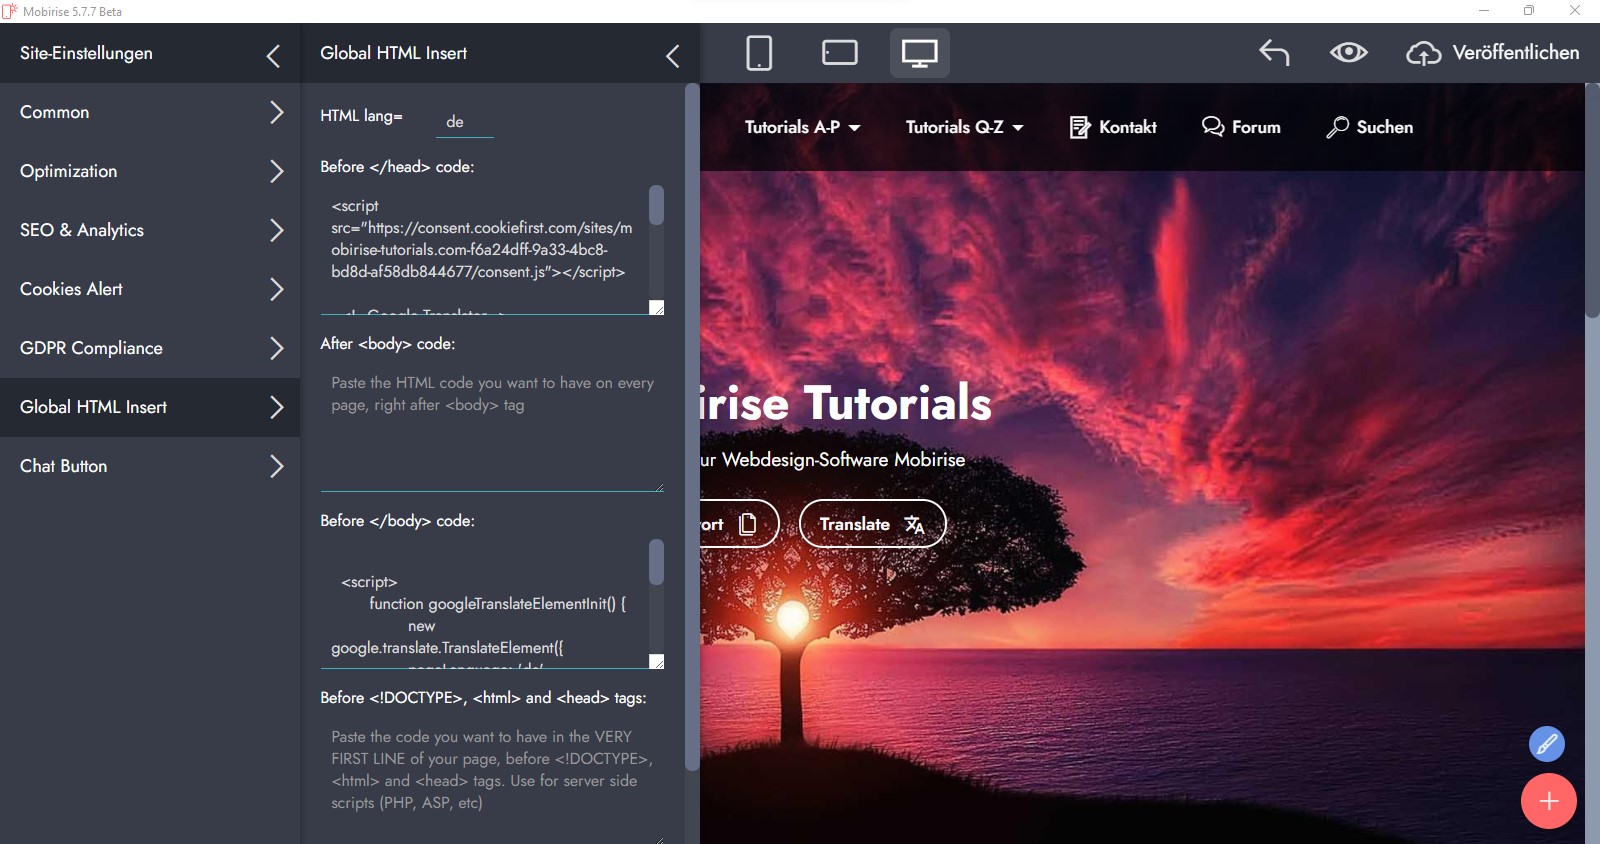Open GDPR Compliance settings
Viewport: 1600px width, 844px height.
pos(150,348)
